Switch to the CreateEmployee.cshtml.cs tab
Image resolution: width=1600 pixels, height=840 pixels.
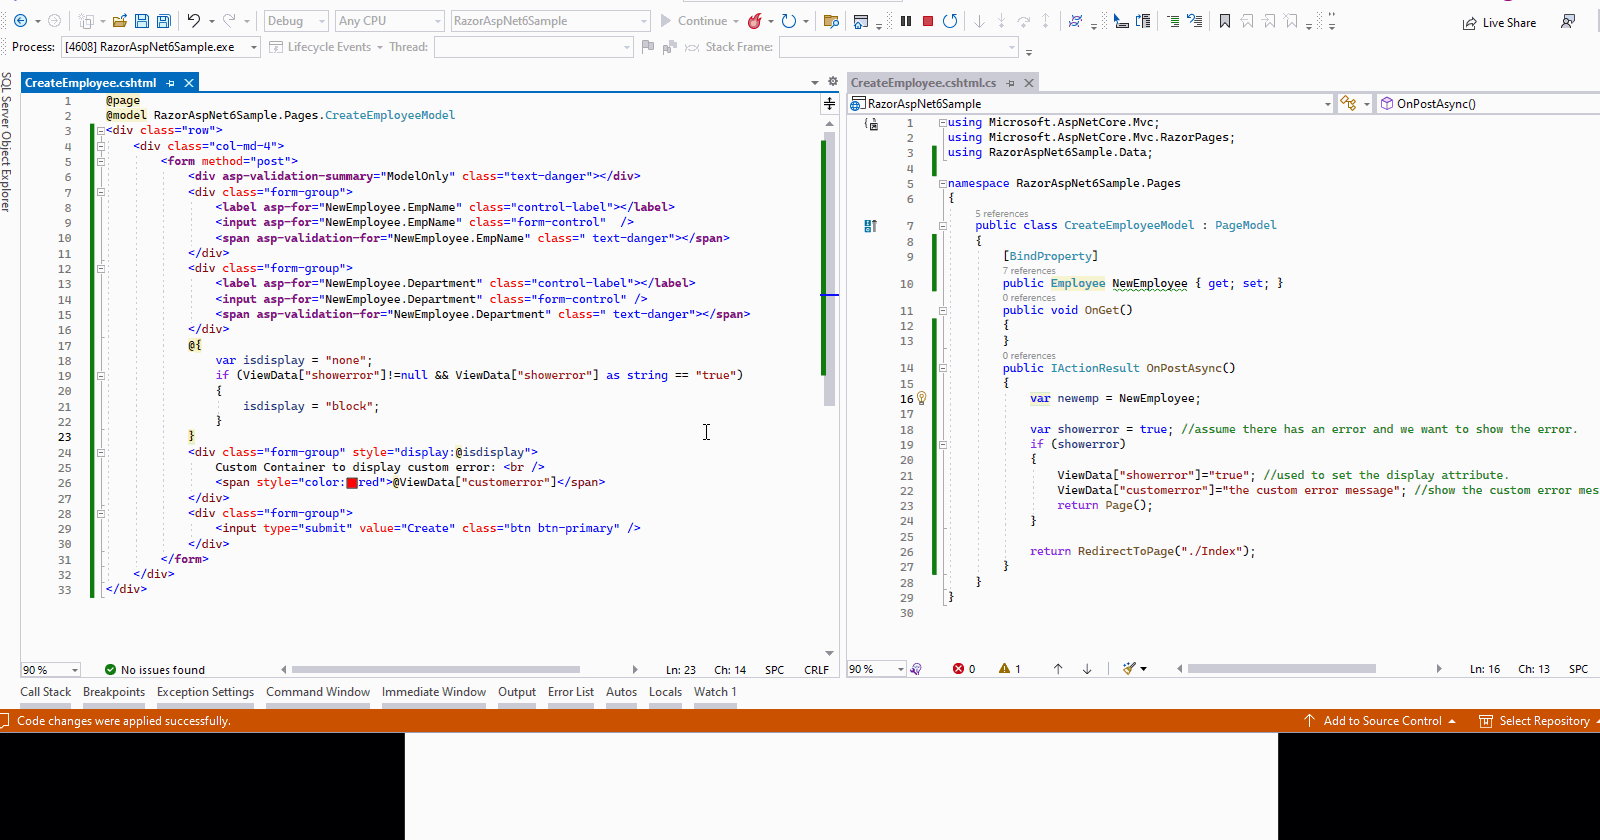[x=923, y=83]
